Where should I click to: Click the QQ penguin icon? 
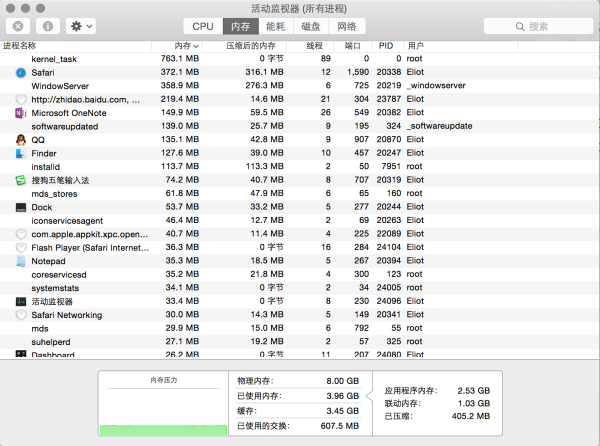[x=21, y=140]
